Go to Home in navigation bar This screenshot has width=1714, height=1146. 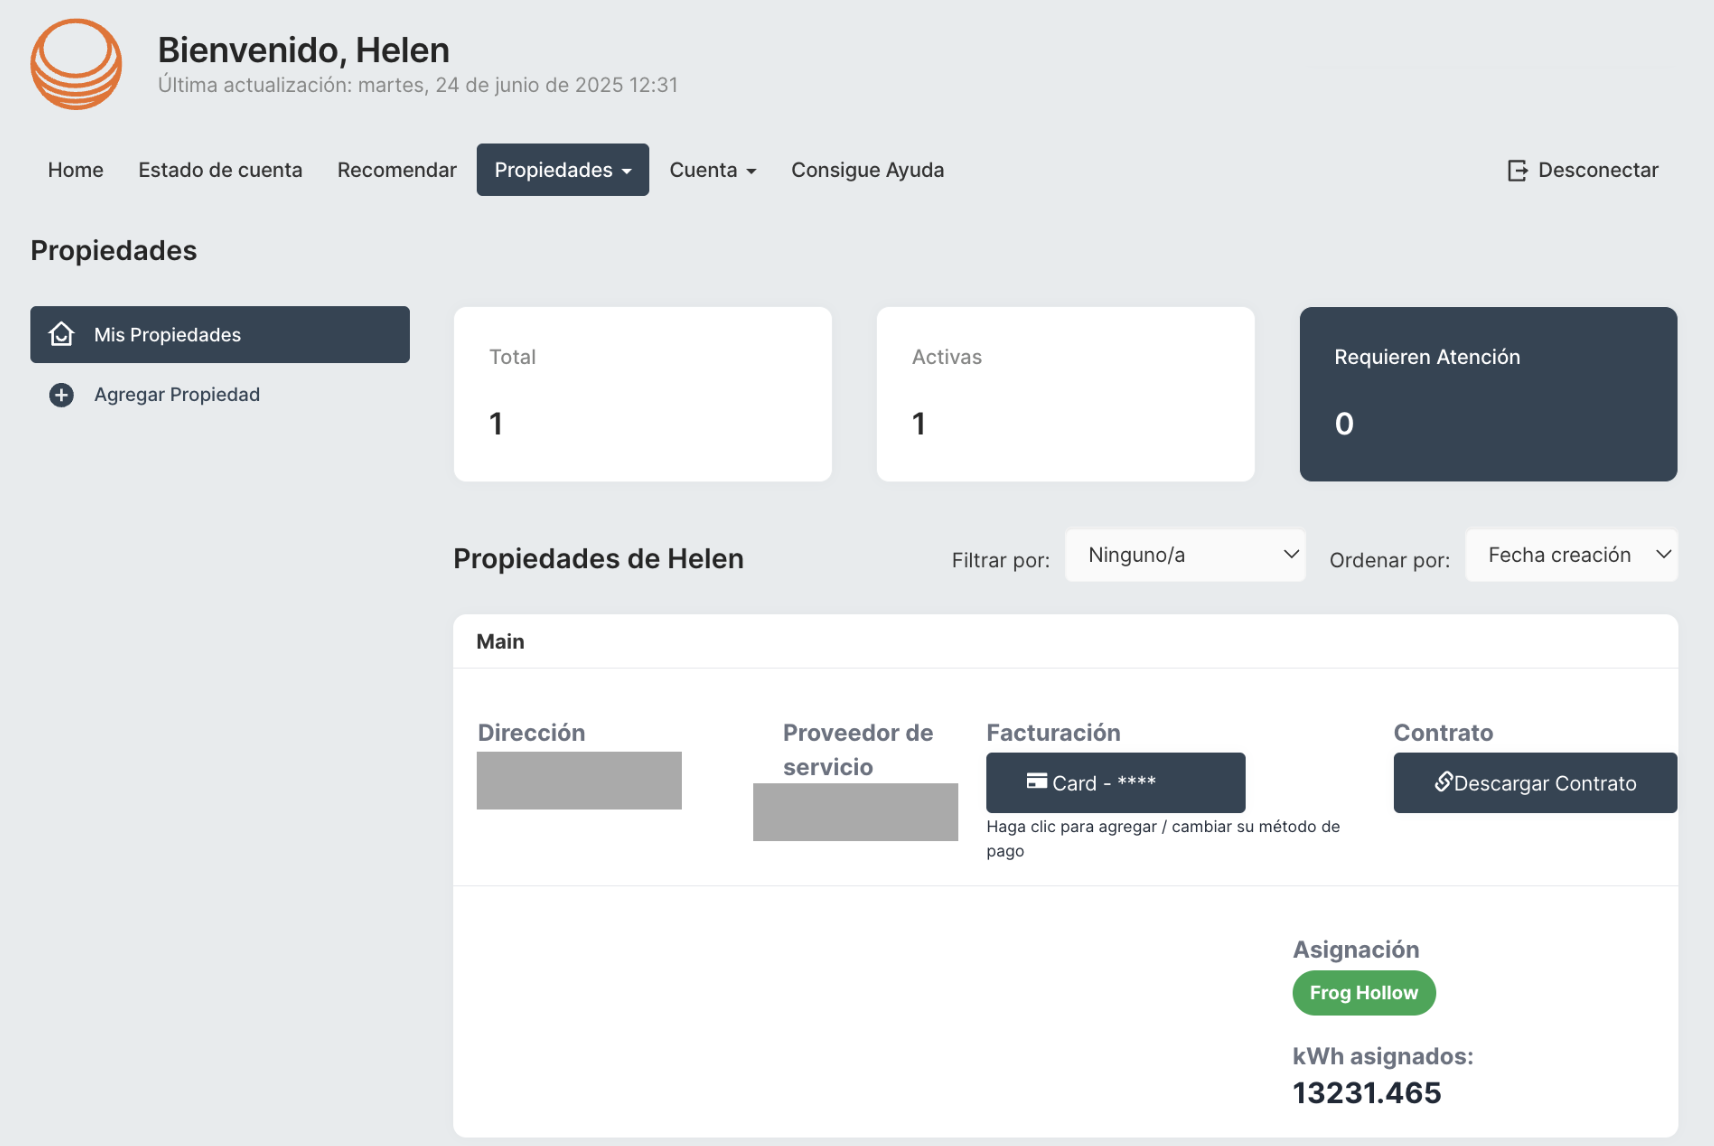click(76, 170)
